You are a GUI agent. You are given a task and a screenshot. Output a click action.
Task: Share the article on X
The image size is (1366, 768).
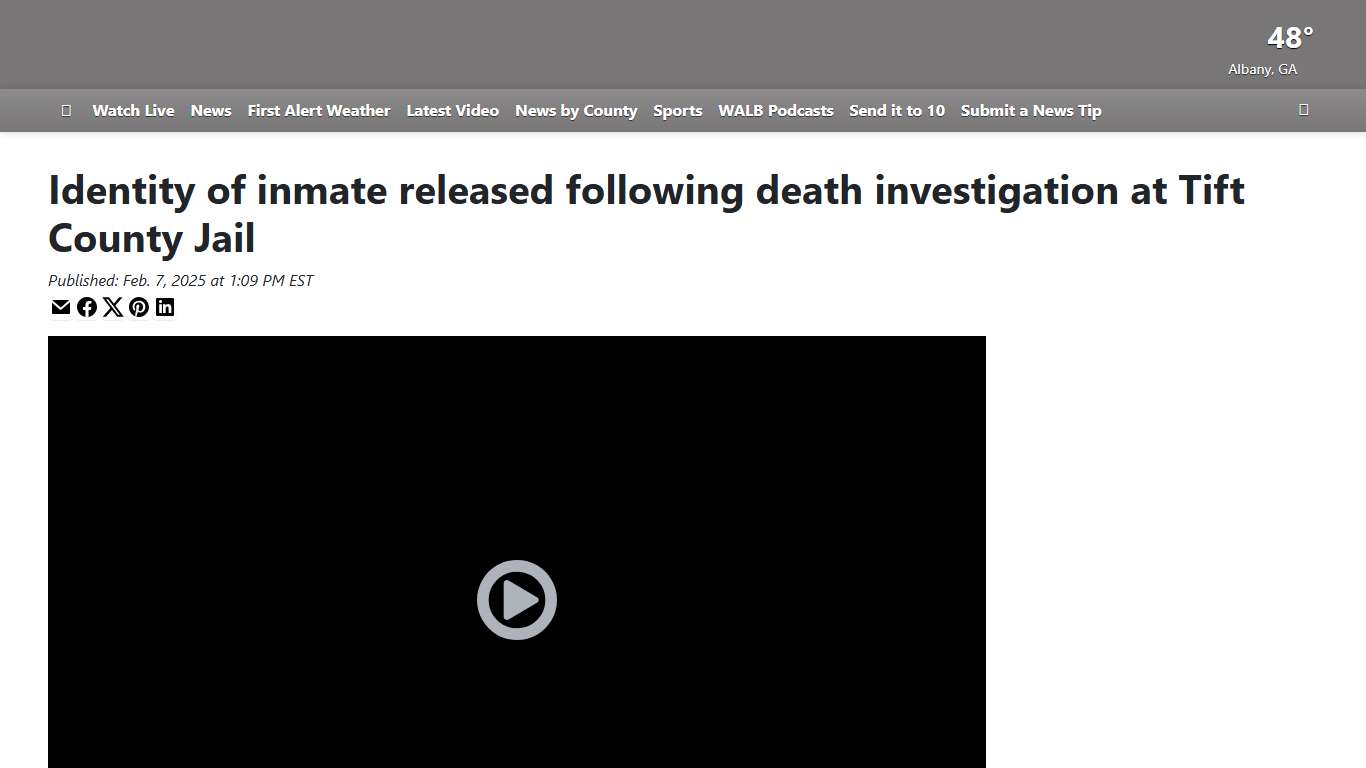pos(113,307)
